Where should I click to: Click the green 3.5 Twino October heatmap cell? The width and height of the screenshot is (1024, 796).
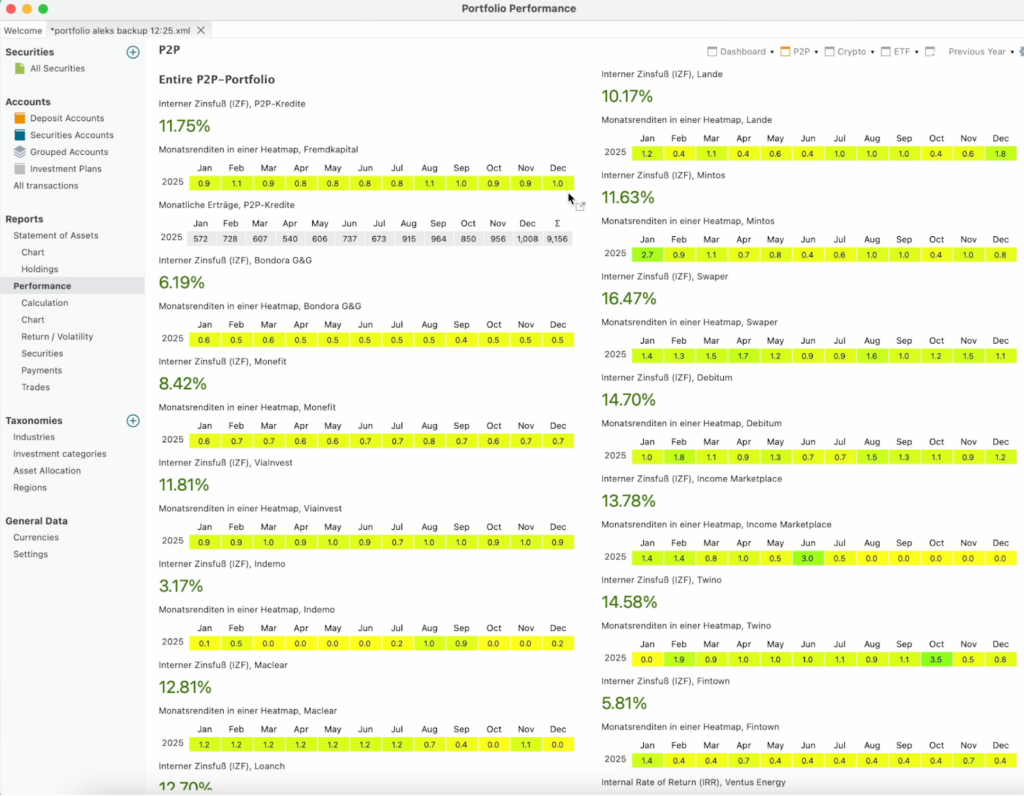[x=936, y=659]
